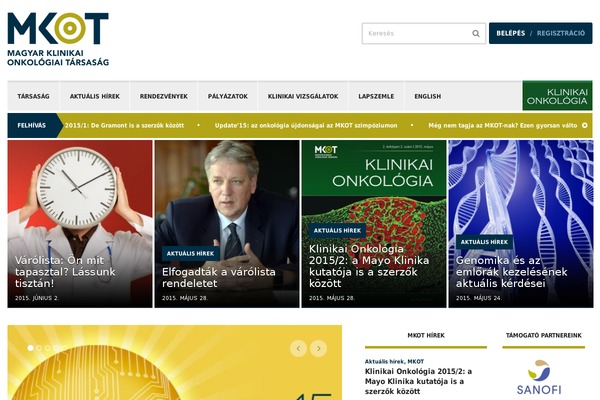This screenshot has height=400, width=600.
Task: Click the Támogató partnereink heading
Action: click(544, 336)
